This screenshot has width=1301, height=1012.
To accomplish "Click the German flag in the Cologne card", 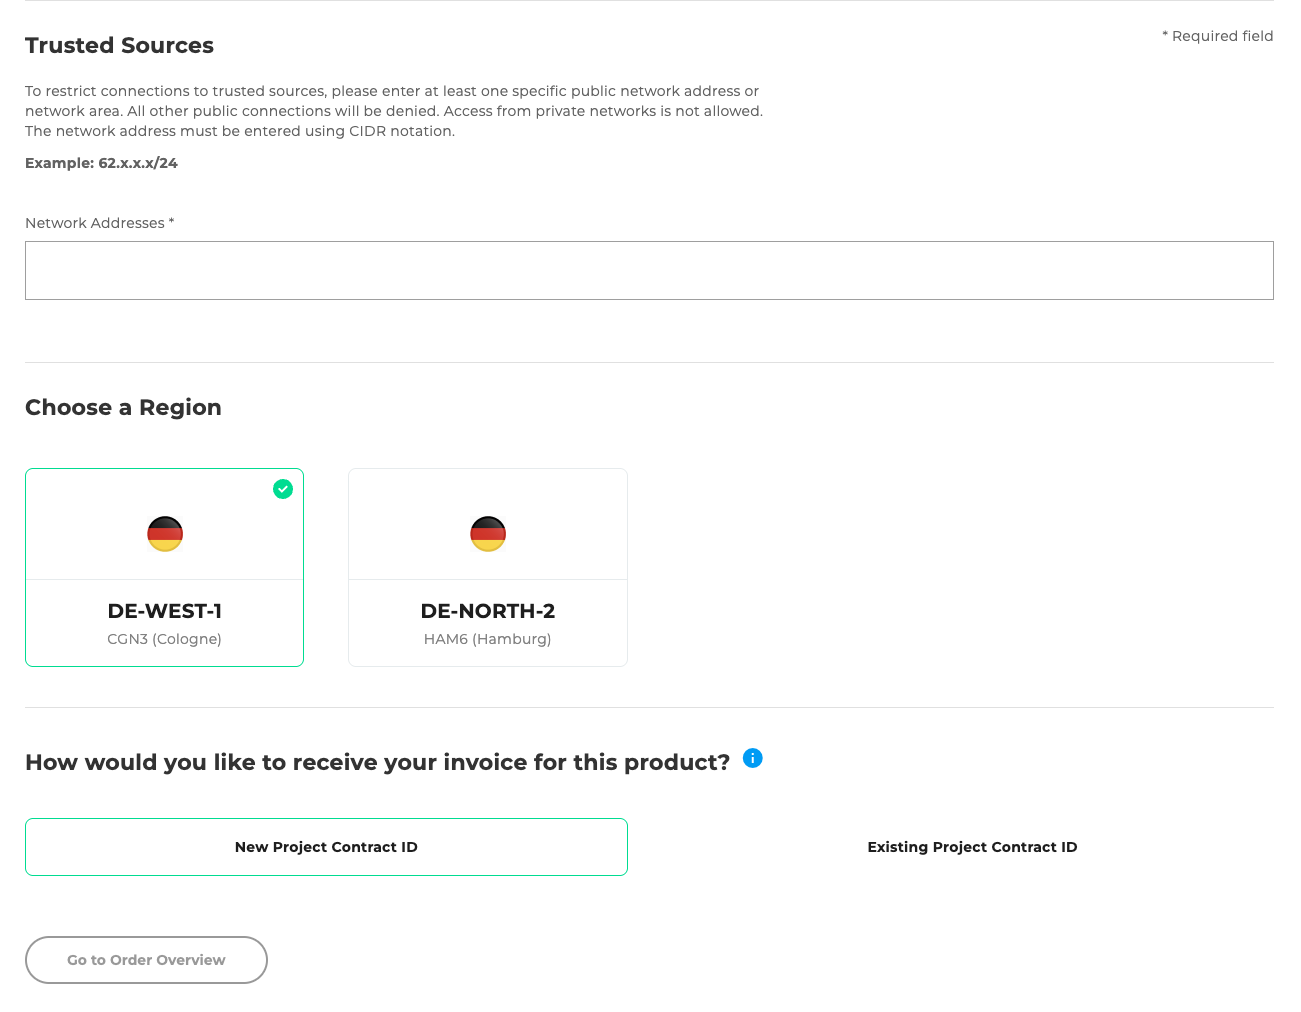I will tap(165, 534).
